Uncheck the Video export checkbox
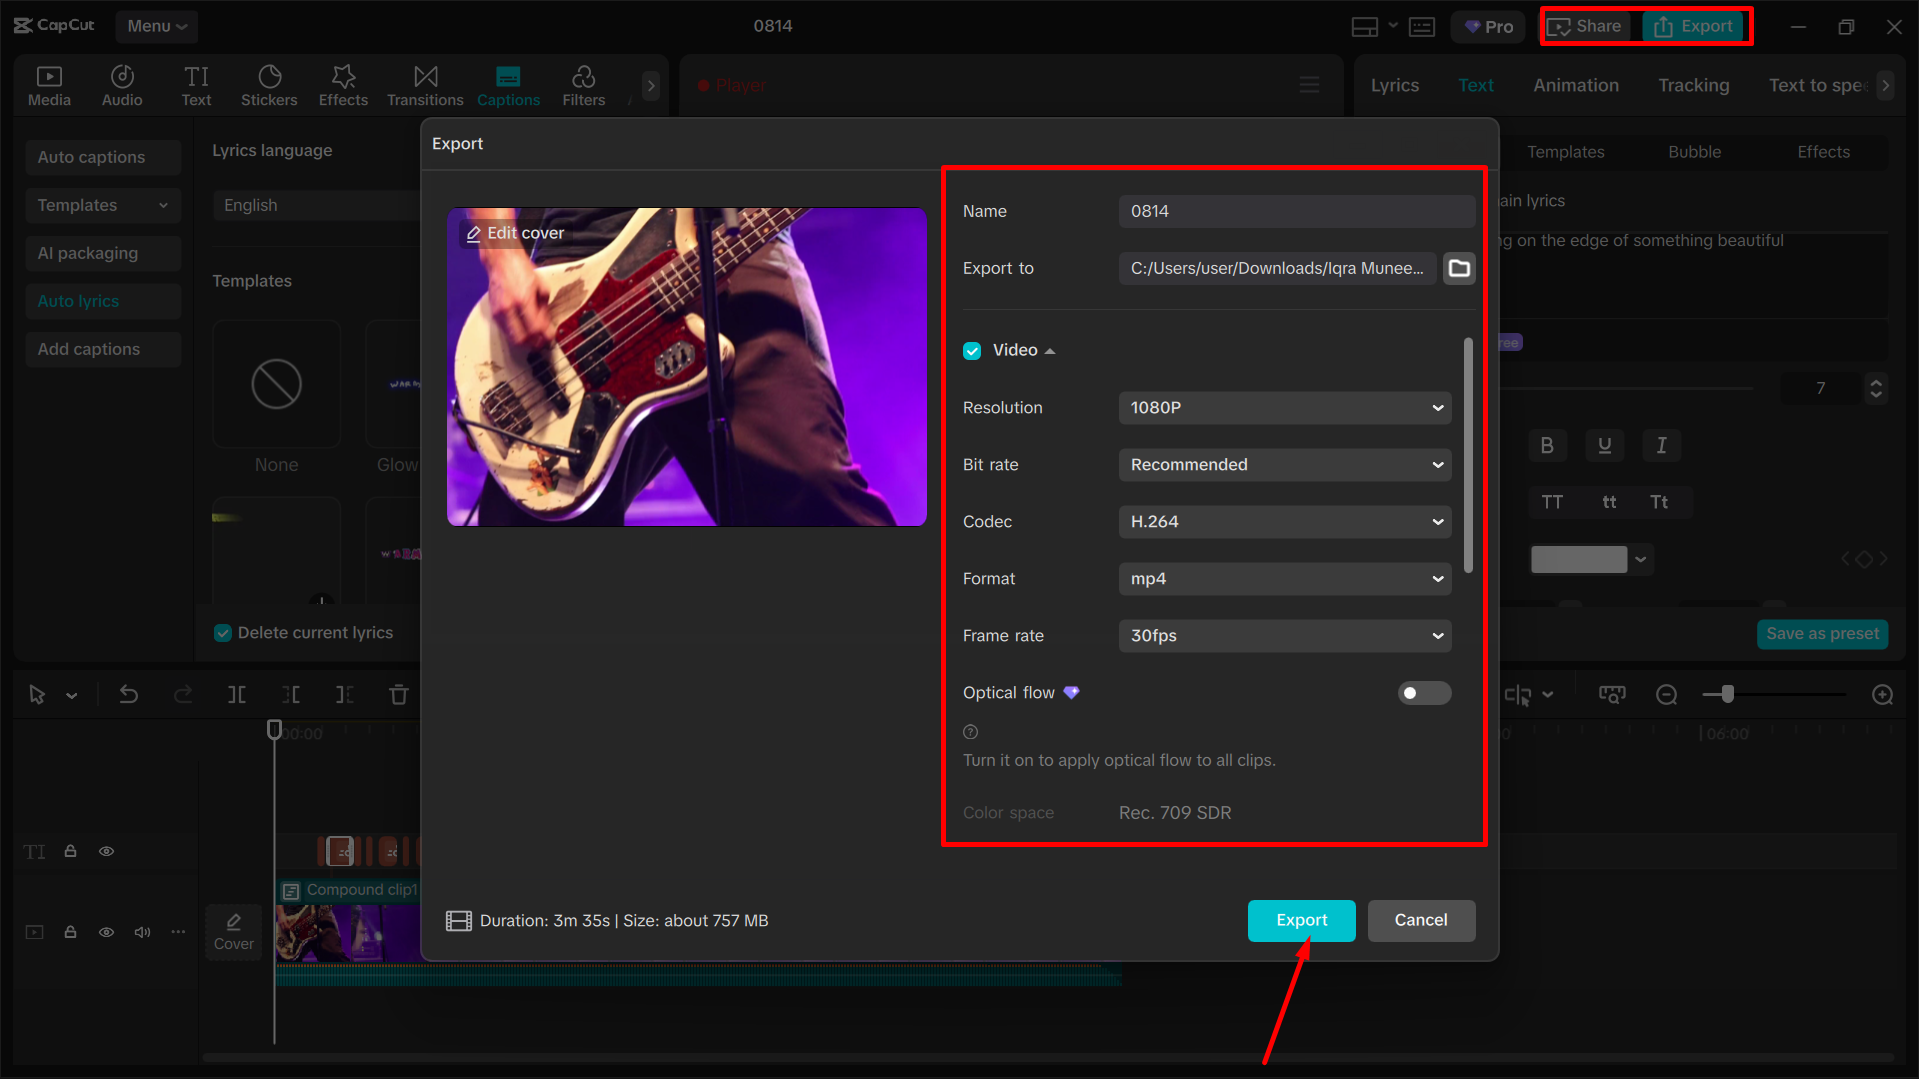1919x1079 pixels. 972,350
